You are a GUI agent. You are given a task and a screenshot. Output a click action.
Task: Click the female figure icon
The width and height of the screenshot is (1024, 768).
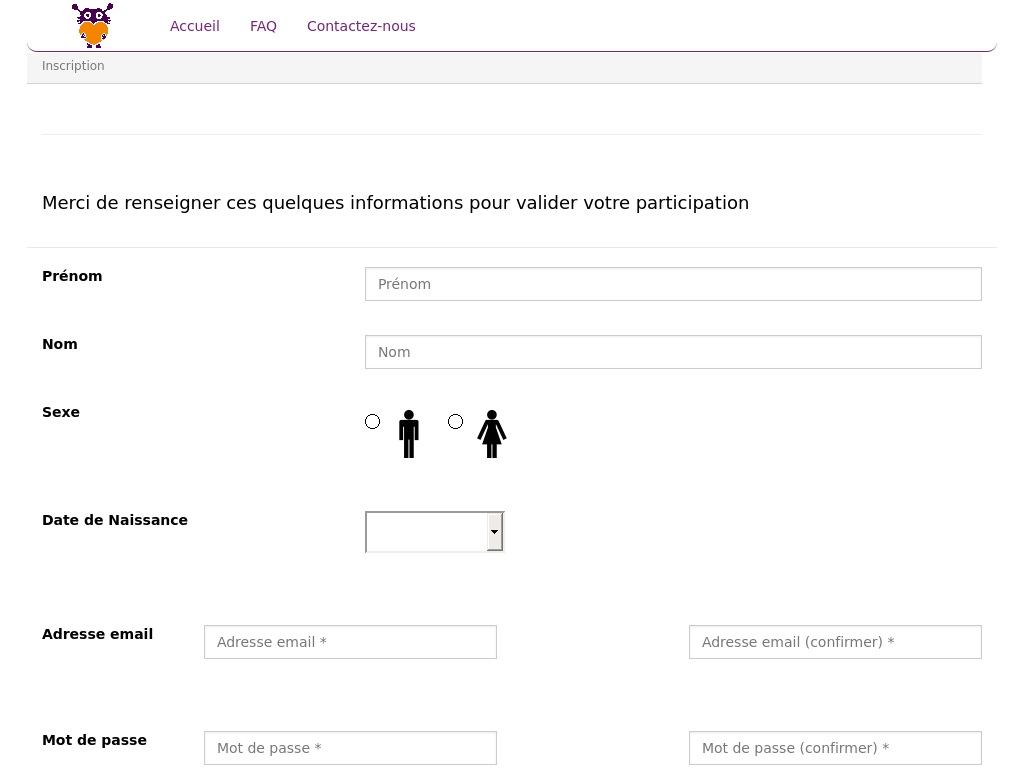point(491,434)
